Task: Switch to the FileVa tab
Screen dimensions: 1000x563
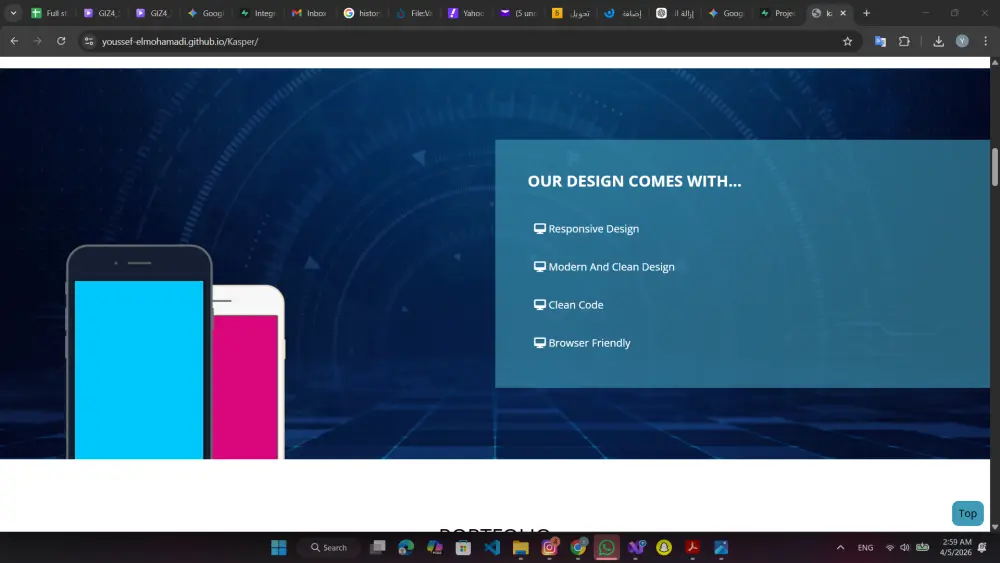Action: click(414, 13)
